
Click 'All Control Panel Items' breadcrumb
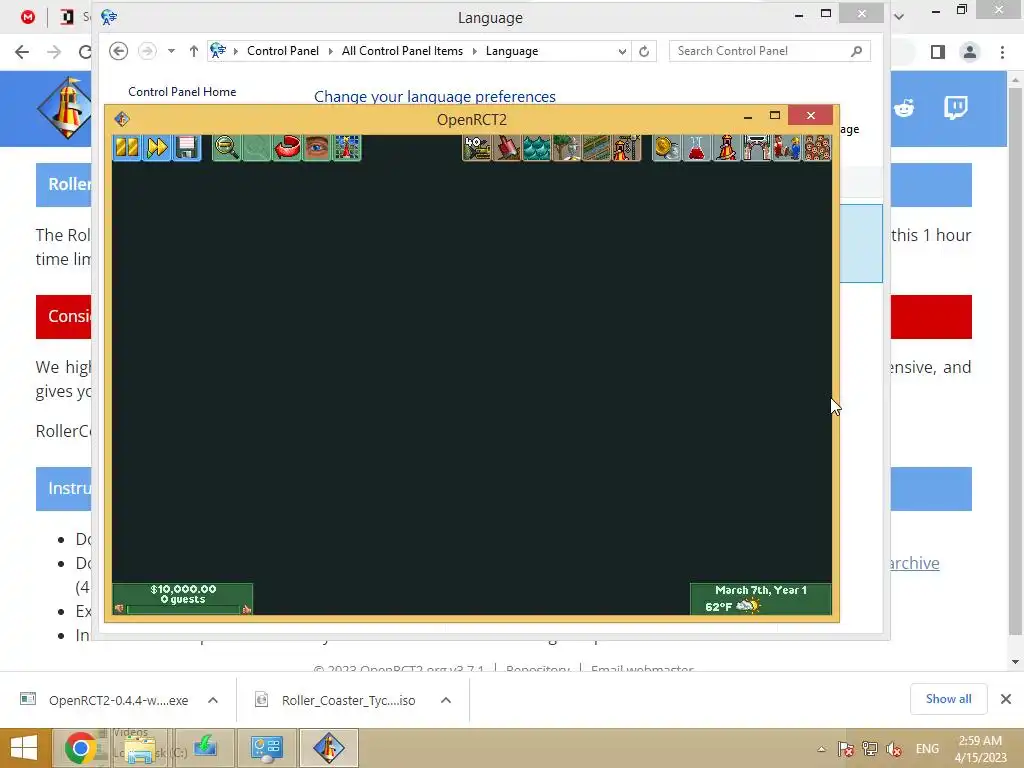tap(402, 51)
